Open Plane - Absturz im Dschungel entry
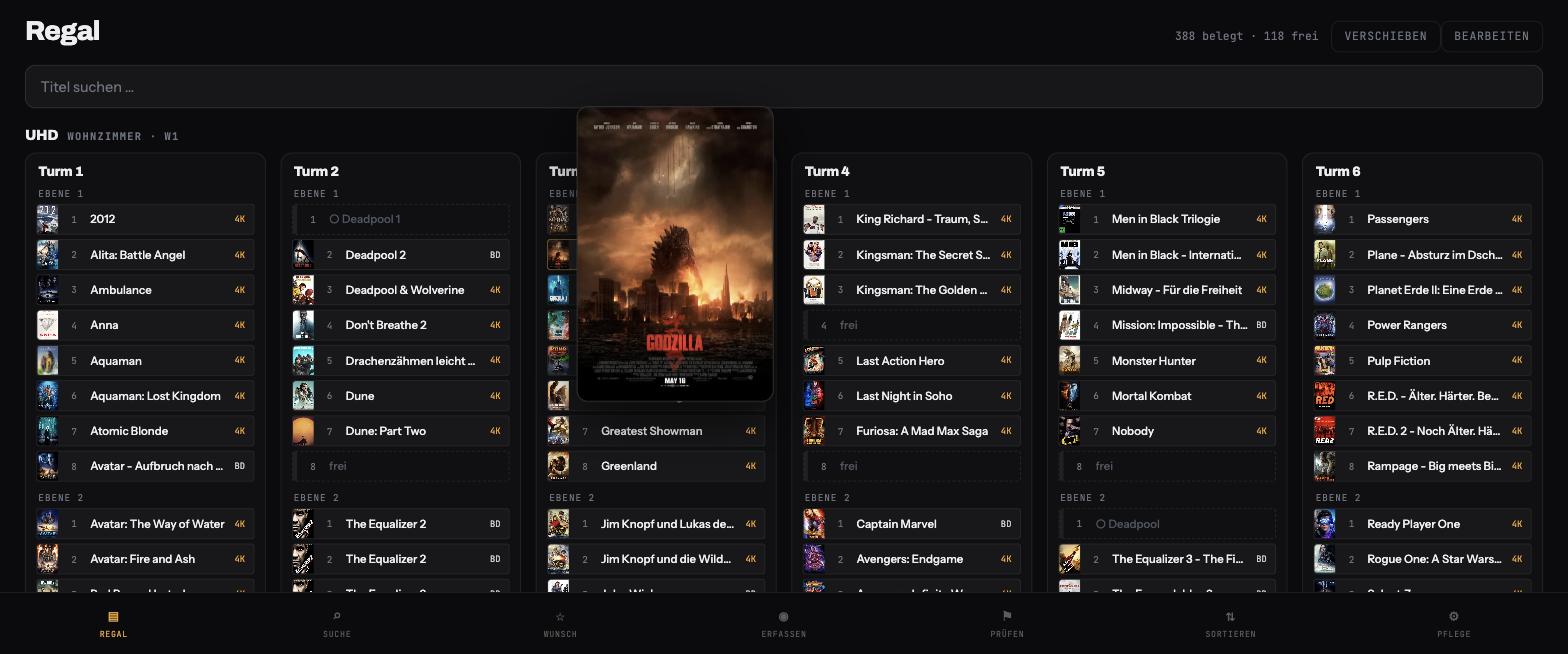This screenshot has width=1568, height=654. point(1423,255)
